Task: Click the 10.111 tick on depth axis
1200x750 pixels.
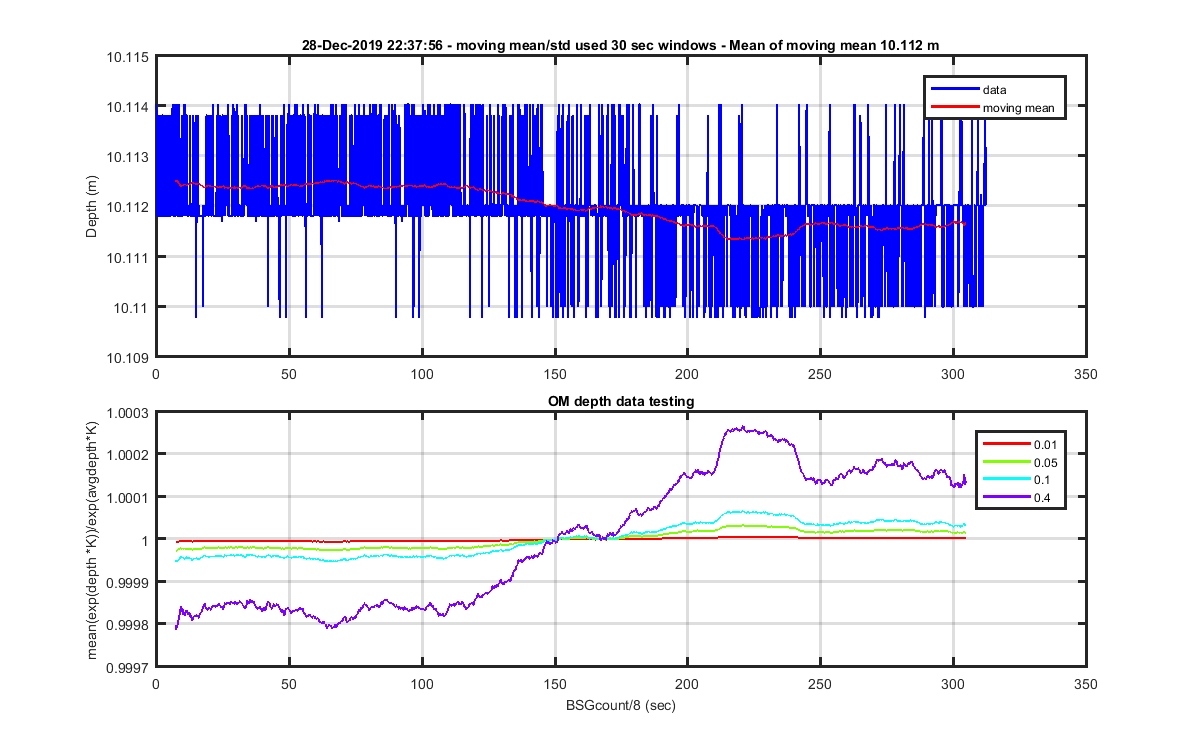Action: 129,257
